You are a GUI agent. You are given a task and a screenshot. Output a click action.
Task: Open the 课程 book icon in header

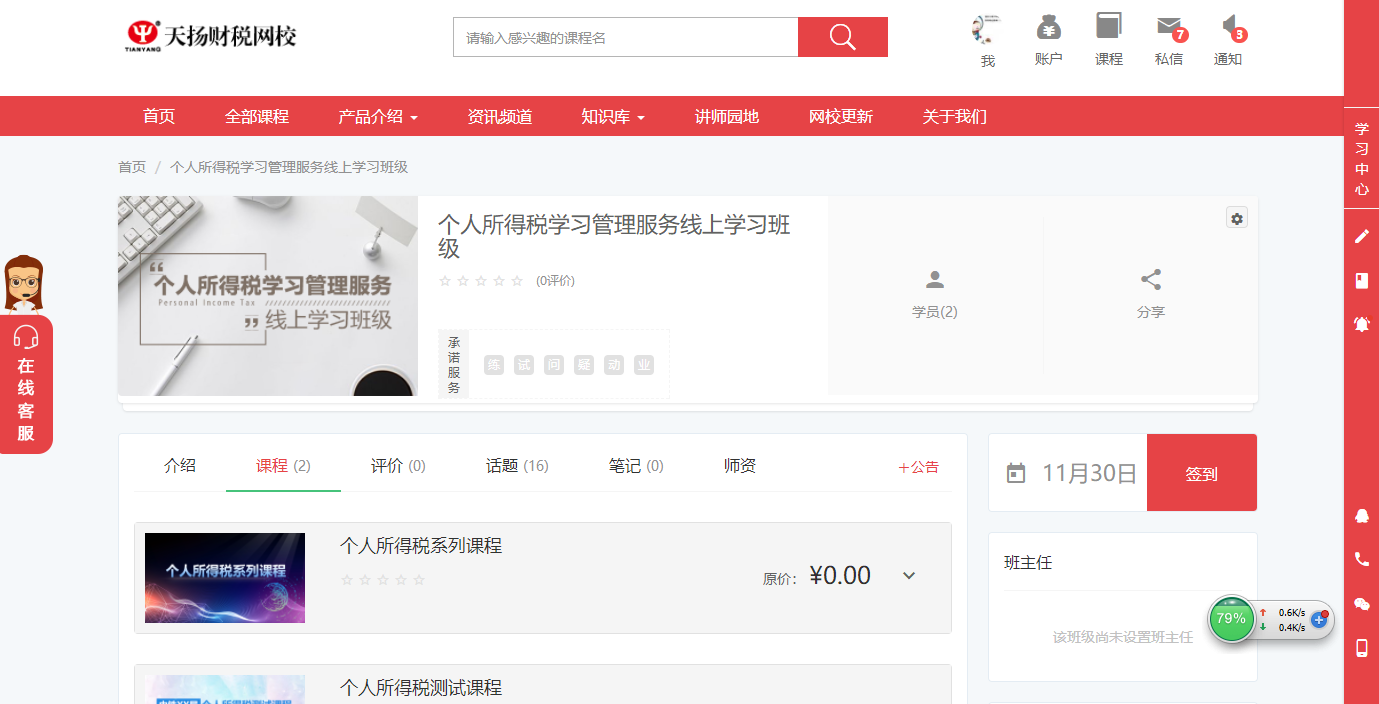click(1108, 27)
